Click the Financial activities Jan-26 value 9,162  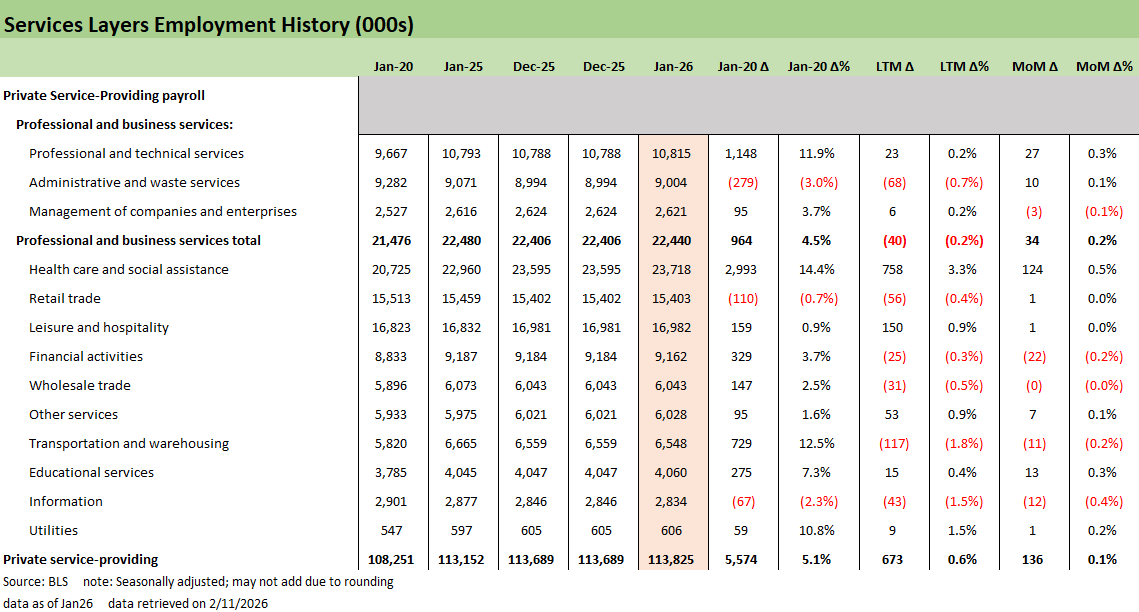pyautogui.click(x=670, y=356)
